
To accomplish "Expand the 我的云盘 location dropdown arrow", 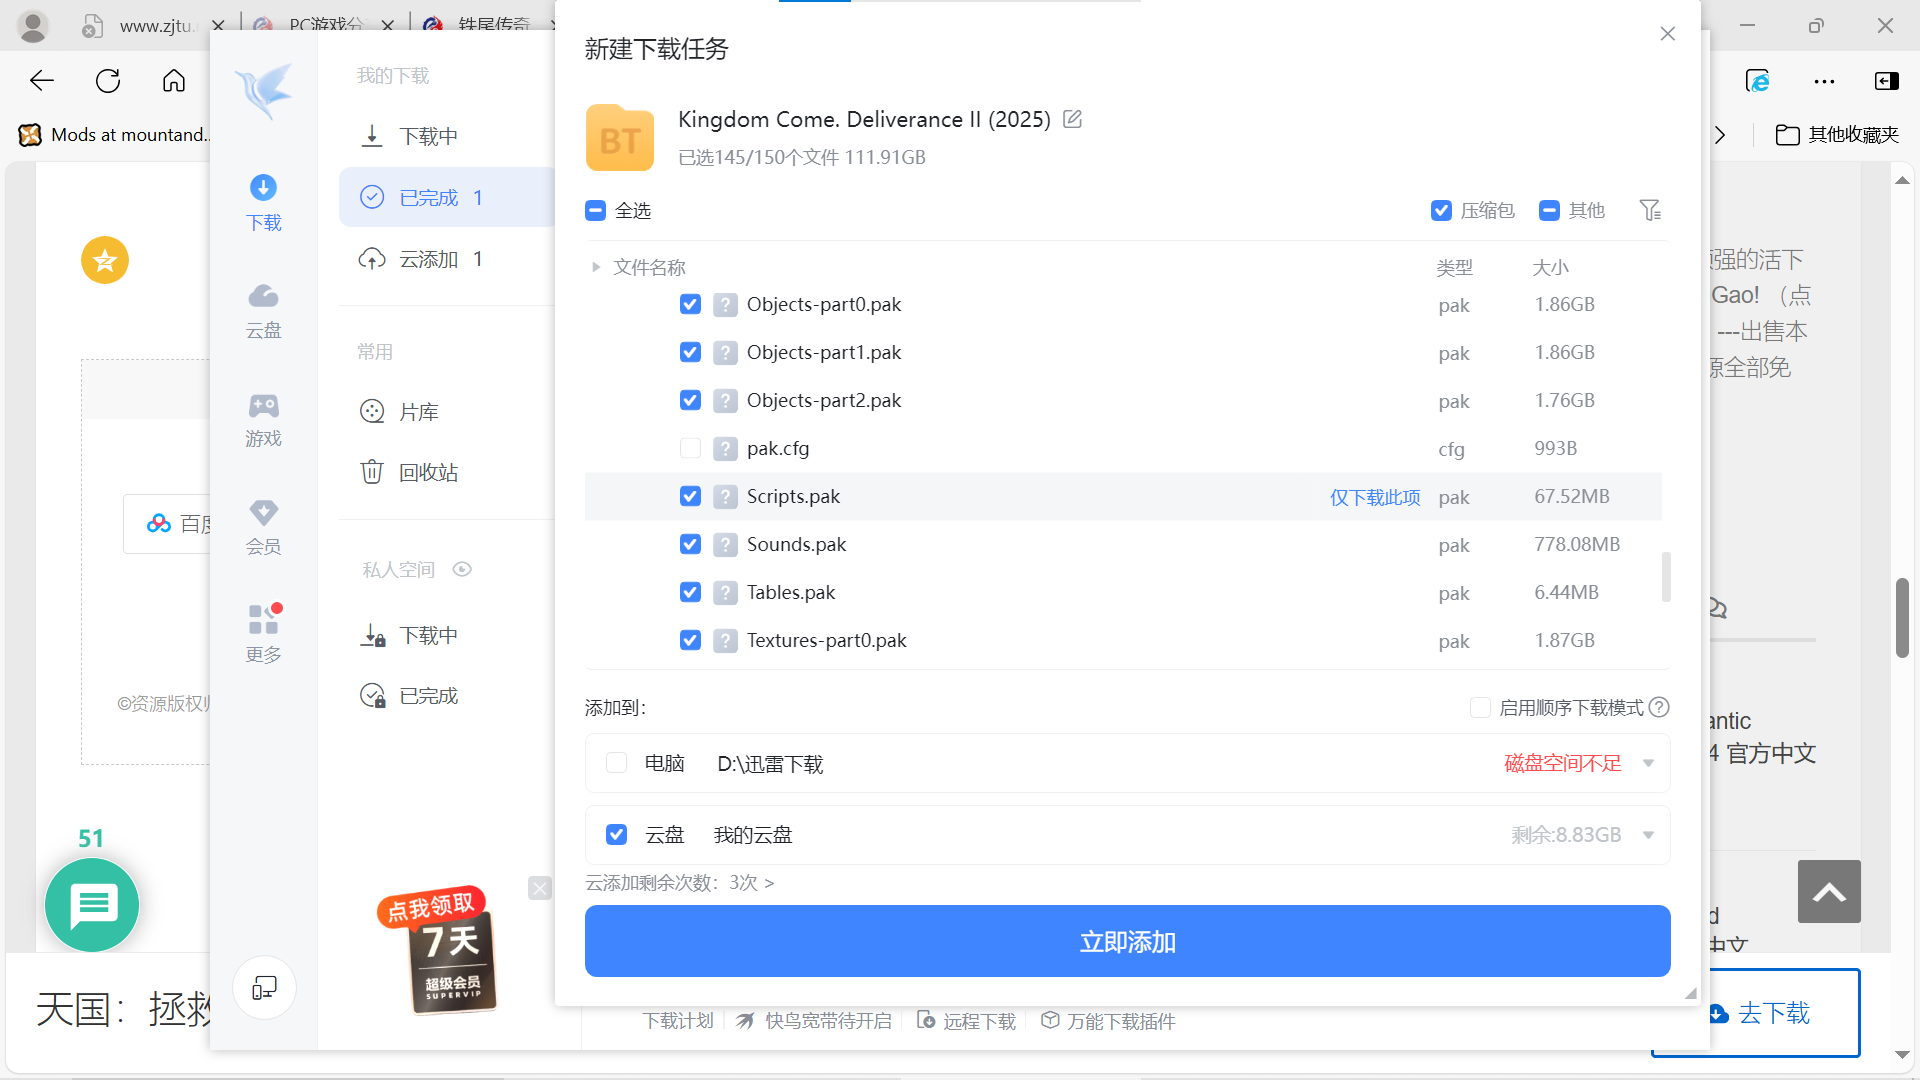I will pos(1648,835).
